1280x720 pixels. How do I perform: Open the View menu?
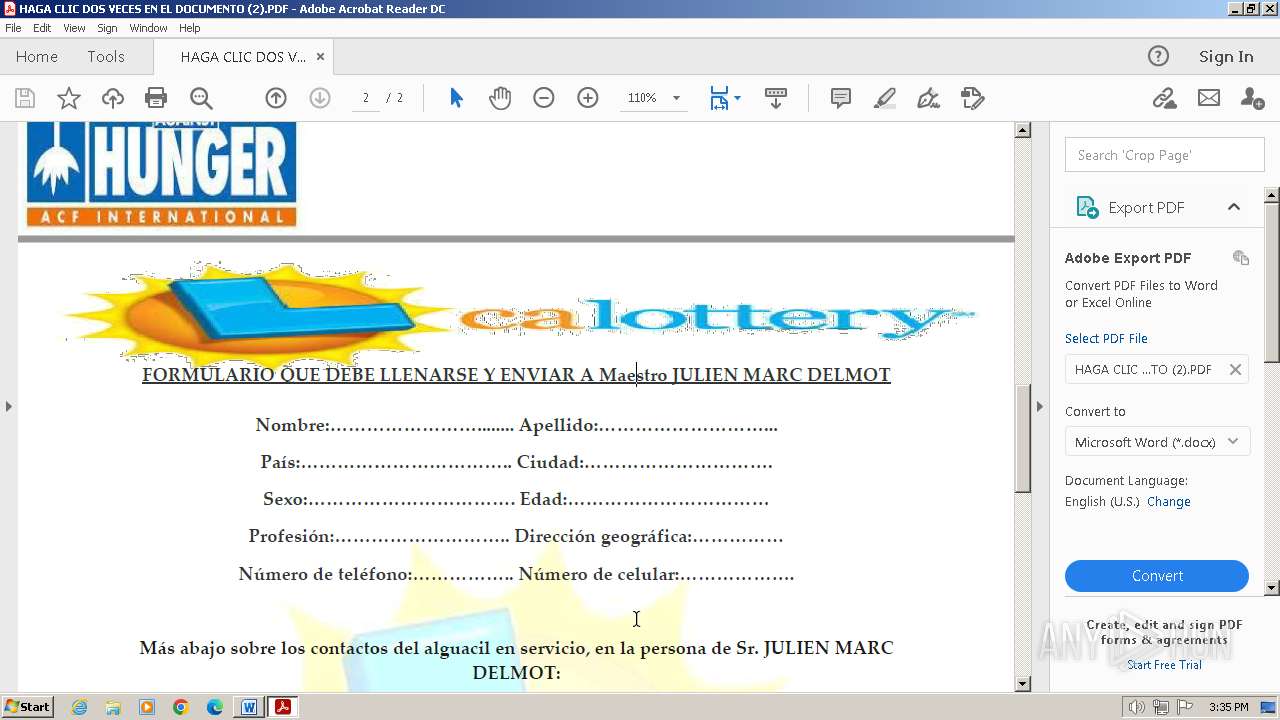(74, 28)
